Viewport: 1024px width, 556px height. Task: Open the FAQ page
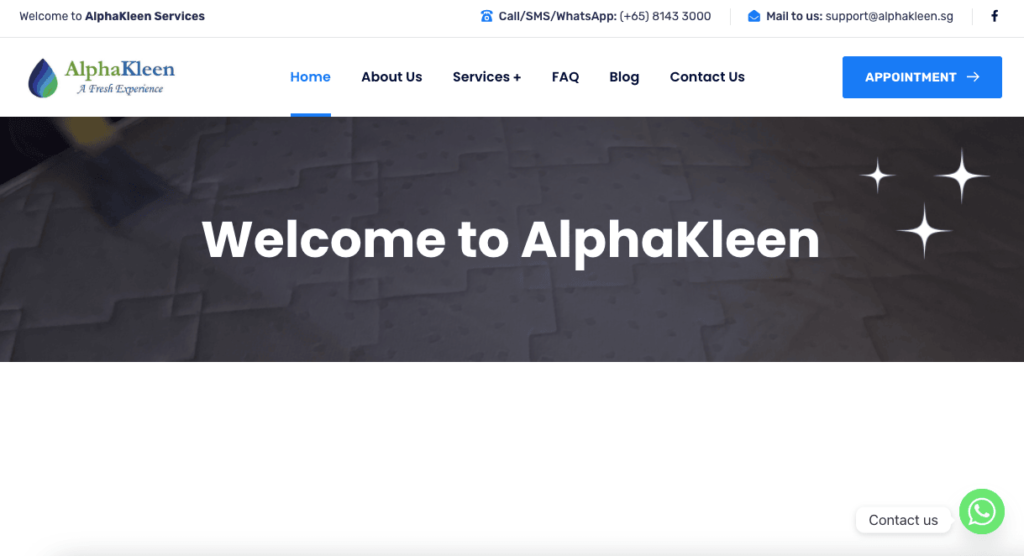[x=566, y=77]
